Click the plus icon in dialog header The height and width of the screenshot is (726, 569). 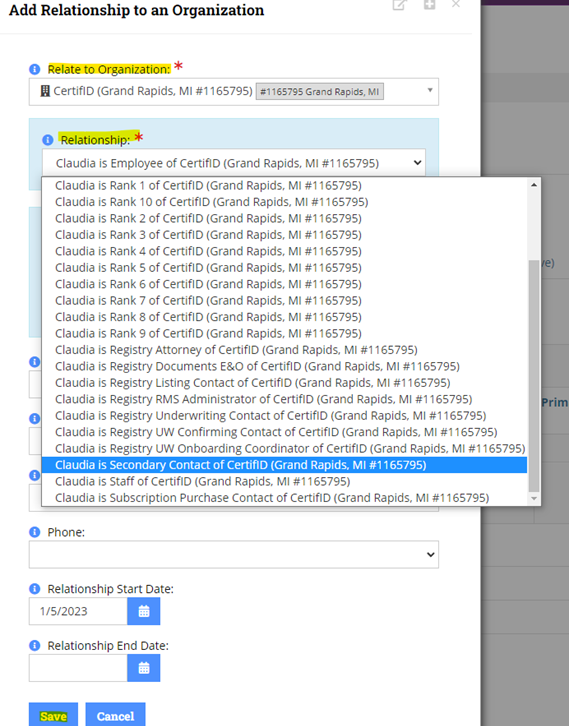[x=430, y=5]
